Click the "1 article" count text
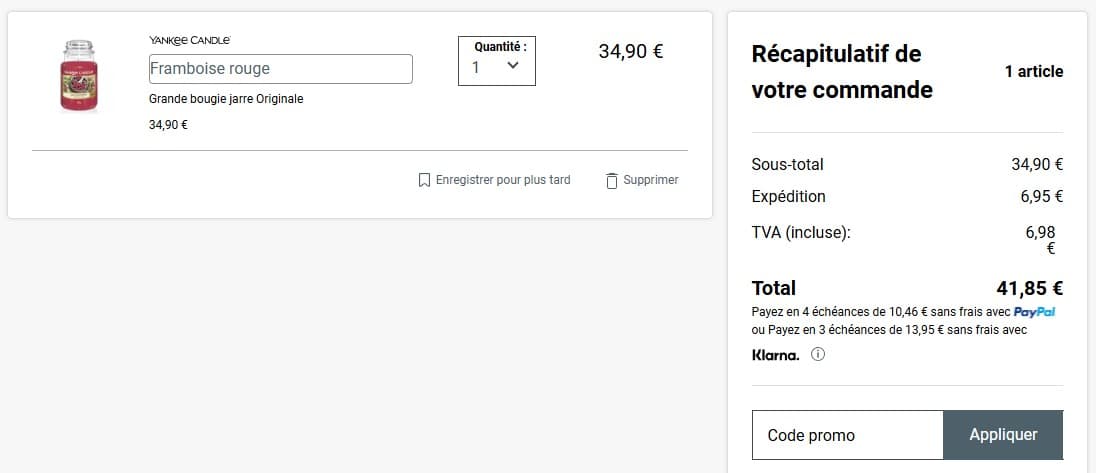 [x=1034, y=72]
